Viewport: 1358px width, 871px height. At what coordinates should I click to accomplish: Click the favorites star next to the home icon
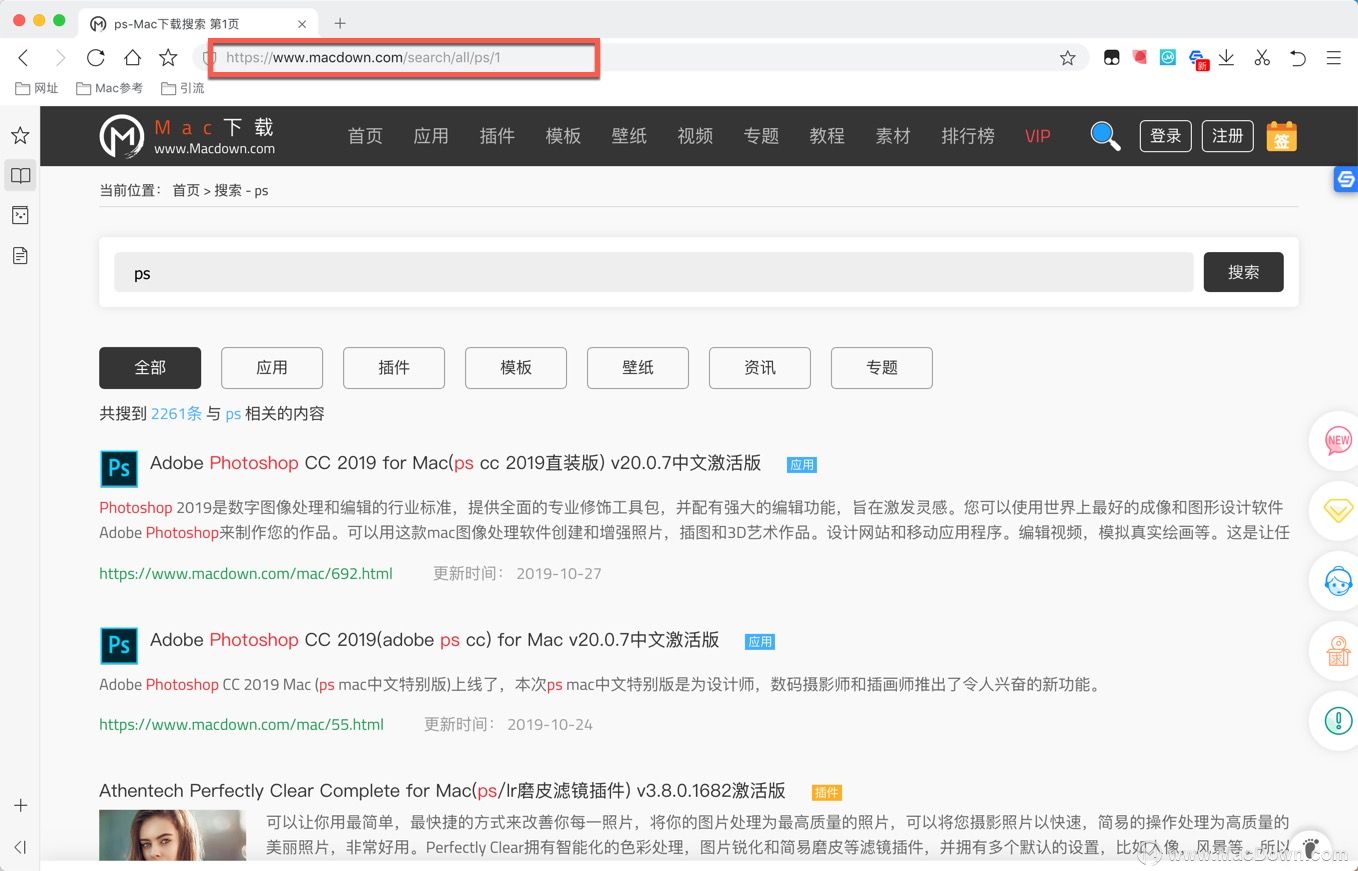coord(168,58)
